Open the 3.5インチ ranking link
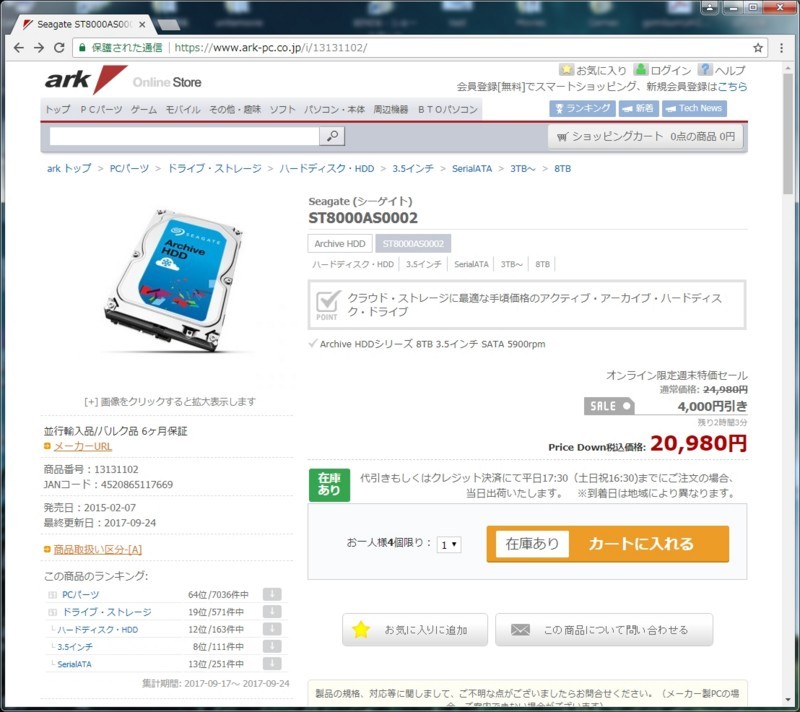 75,647
